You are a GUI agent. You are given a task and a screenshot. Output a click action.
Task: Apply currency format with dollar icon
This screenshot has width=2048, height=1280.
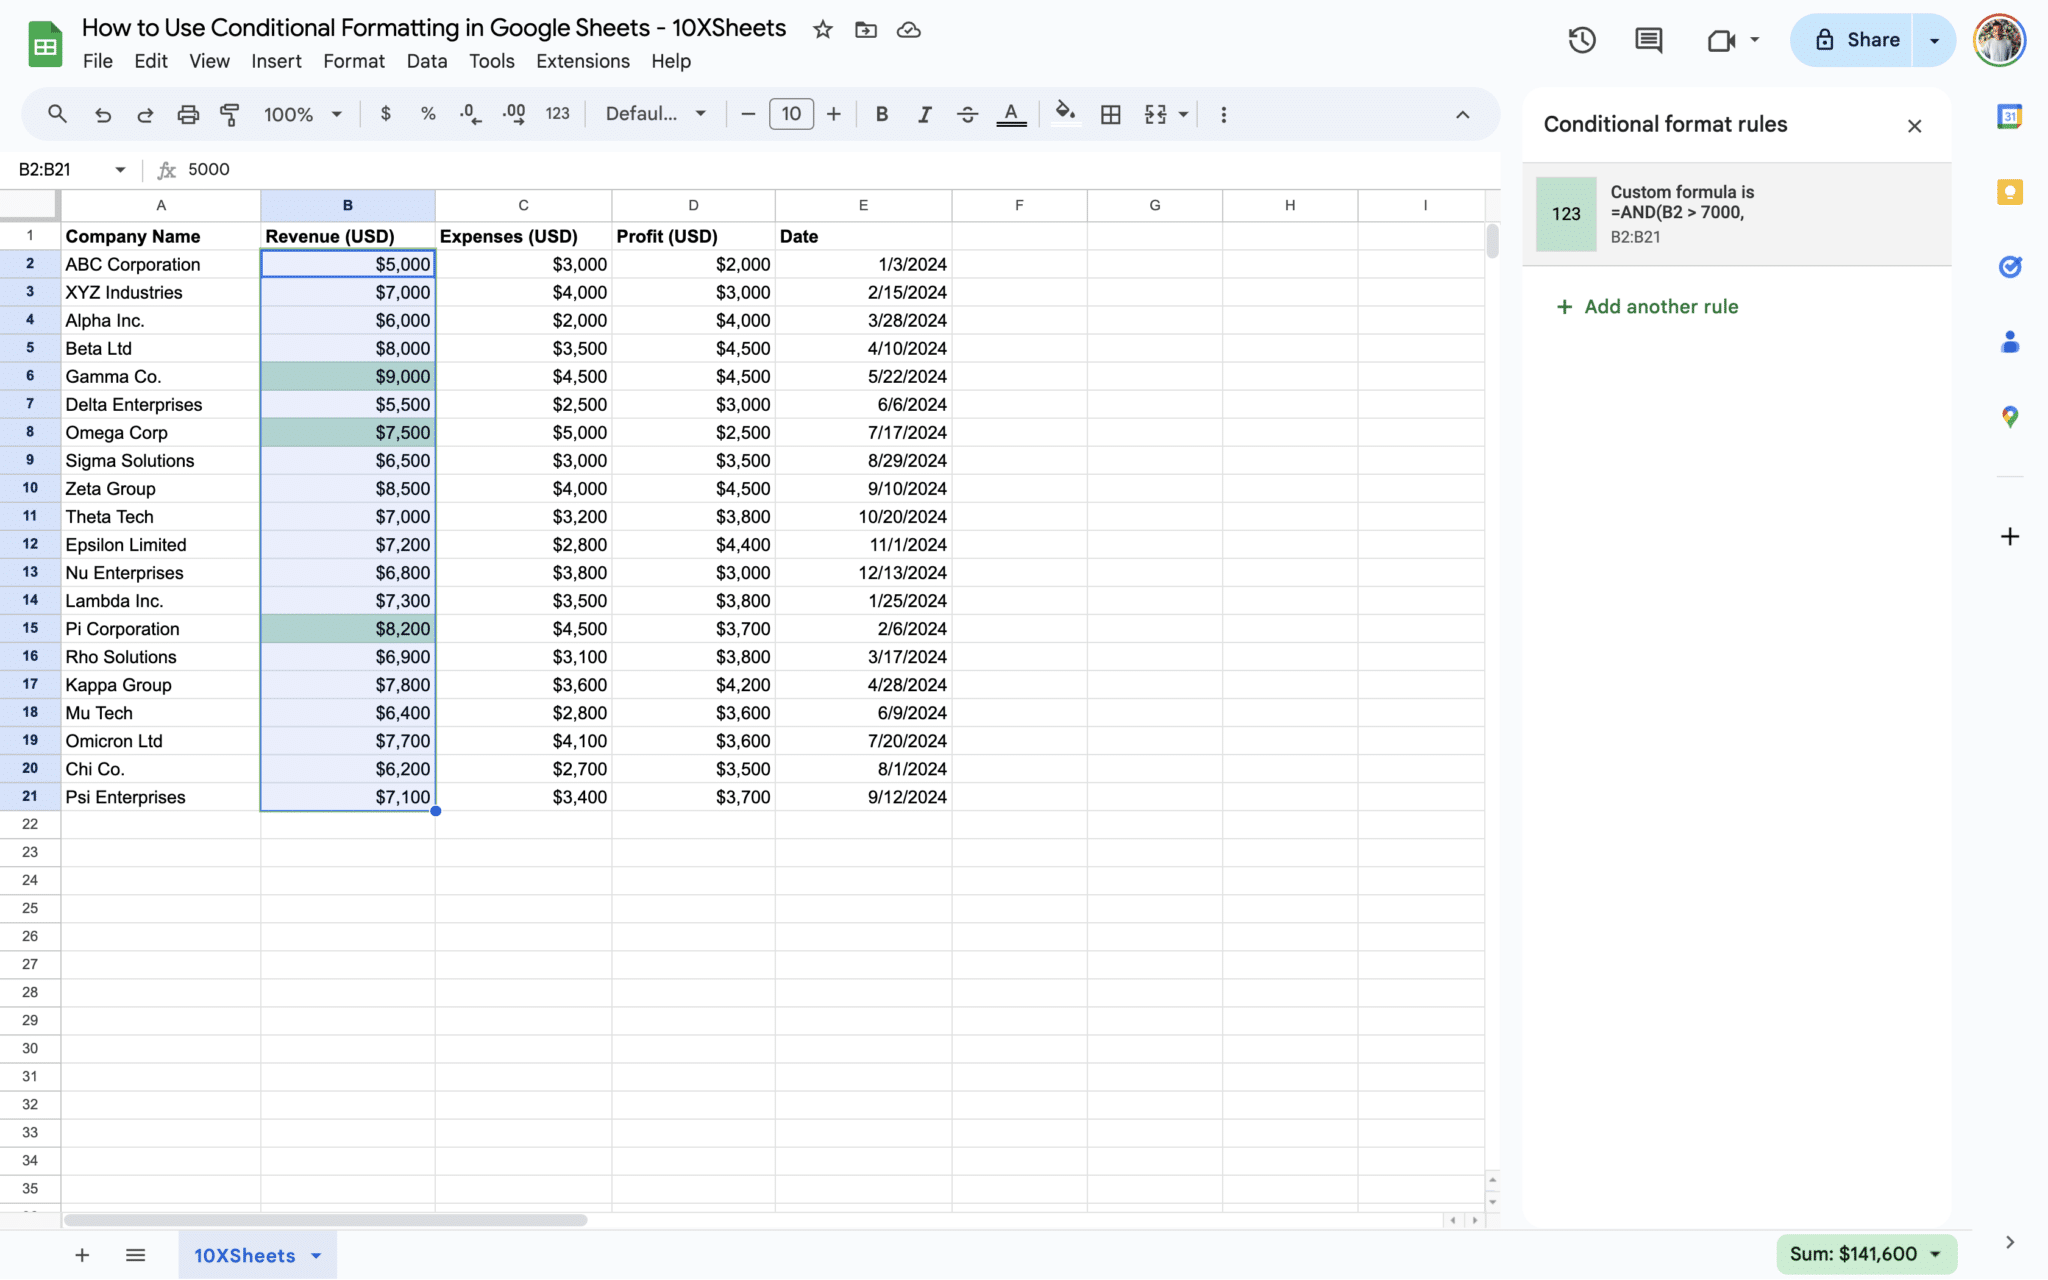[386, 114]
